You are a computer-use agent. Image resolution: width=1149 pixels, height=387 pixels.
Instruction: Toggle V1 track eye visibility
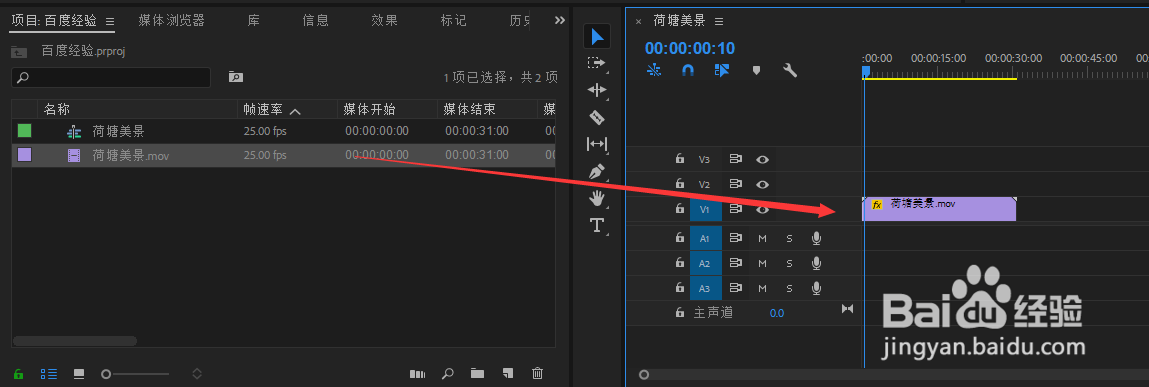click(762, 210)
